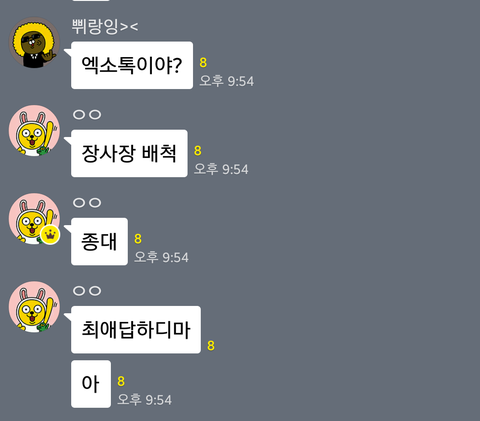The height and width of the screenshot is (421, 480).
Task: Tap the ㅇㅇ name above 장사장 배척
Action: point(87,115)
